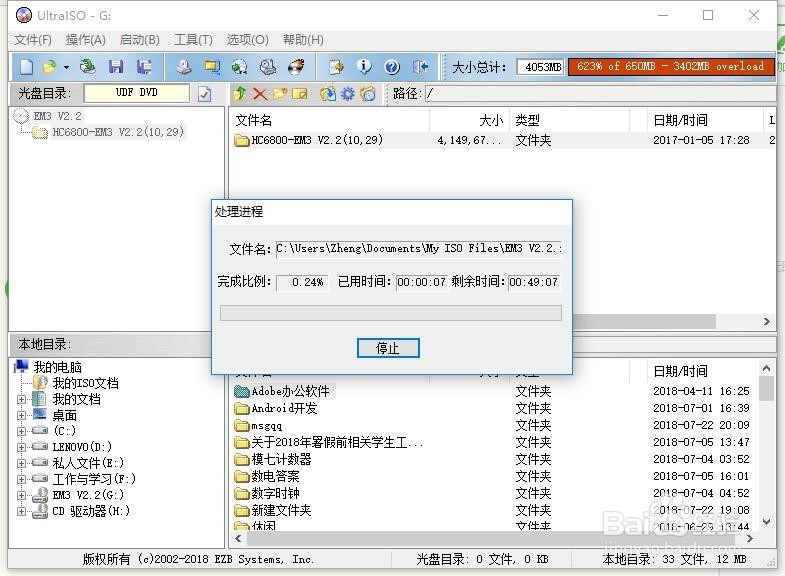Click the Extract folder icon
This screenshot has height=576, width=785.
[328, 94]
